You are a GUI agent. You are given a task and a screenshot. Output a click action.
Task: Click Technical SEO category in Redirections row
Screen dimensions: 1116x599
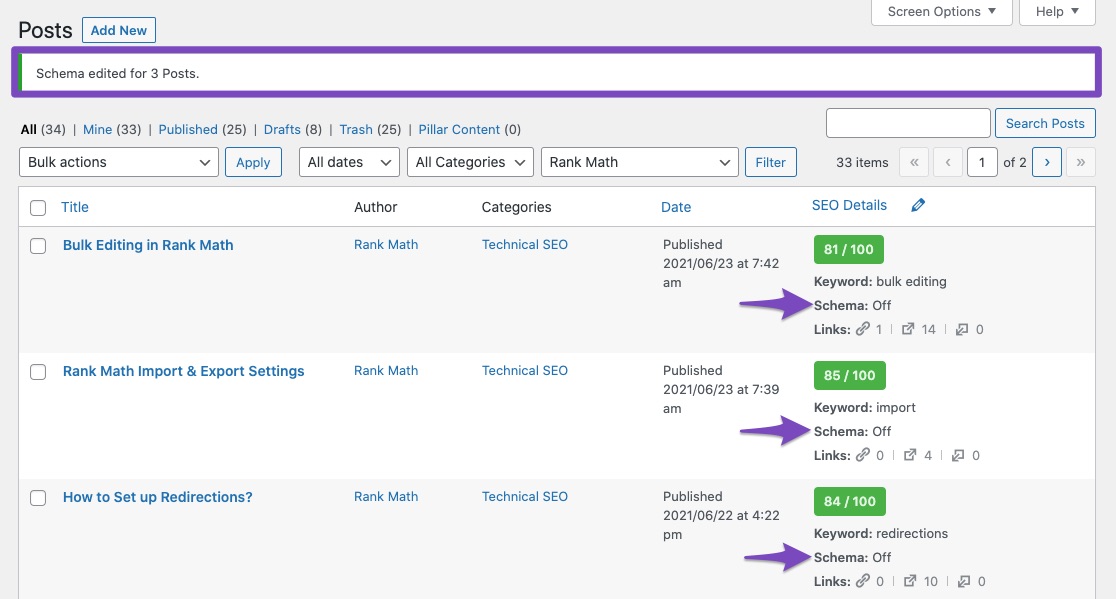(525, 497)
